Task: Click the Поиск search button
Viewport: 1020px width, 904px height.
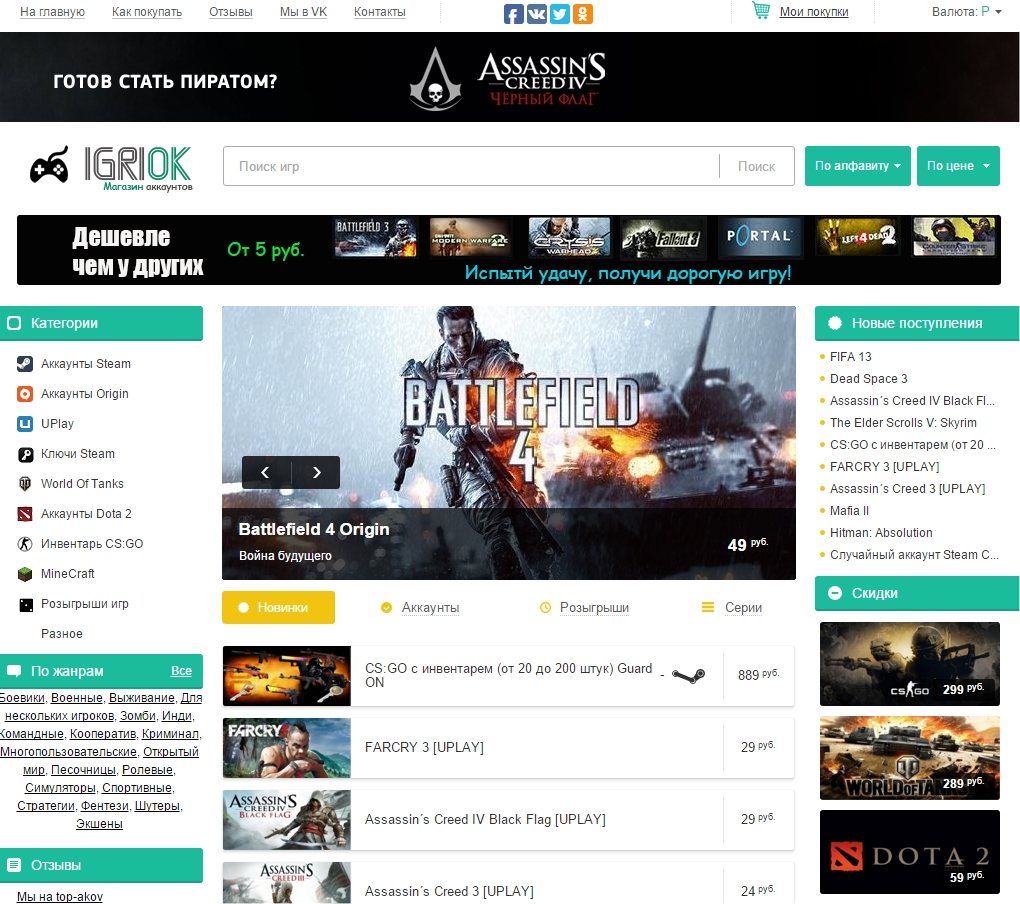Action: coord(757,166)
